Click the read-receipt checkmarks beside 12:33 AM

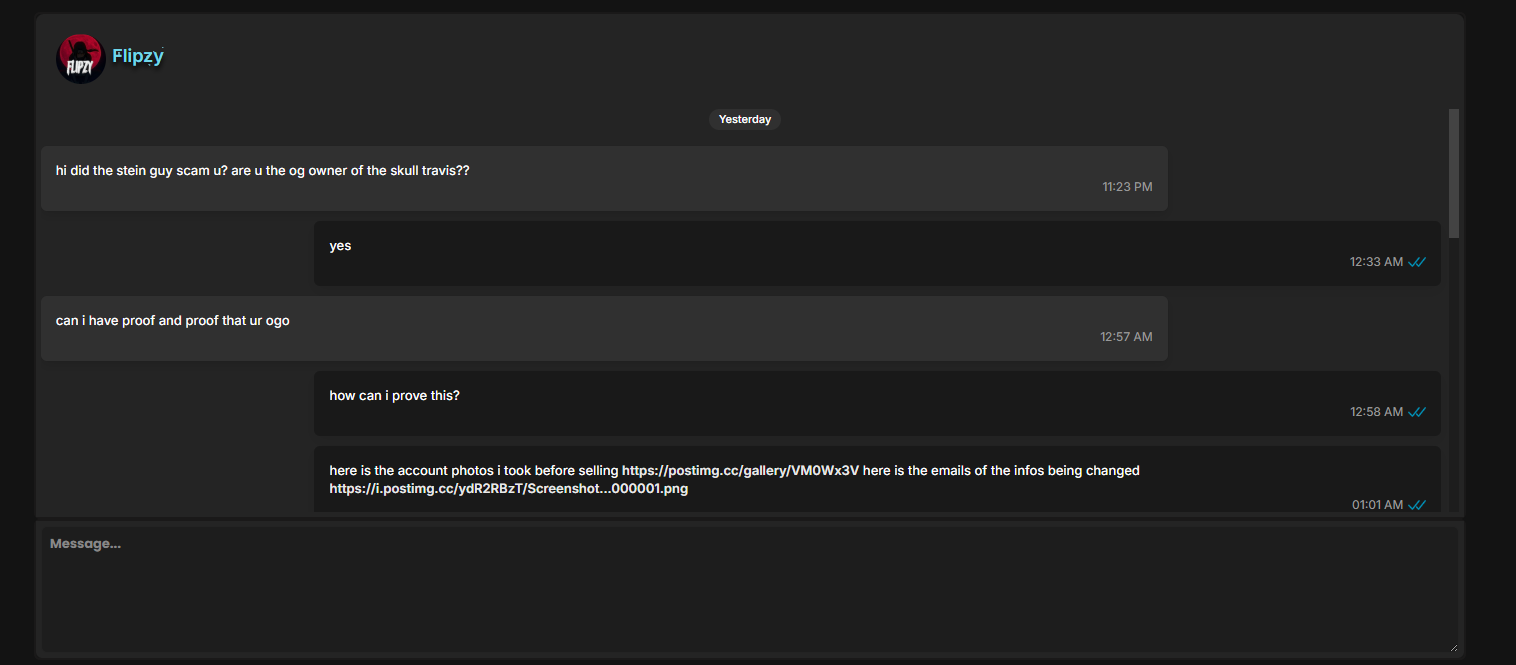[x=1417, y=262]
